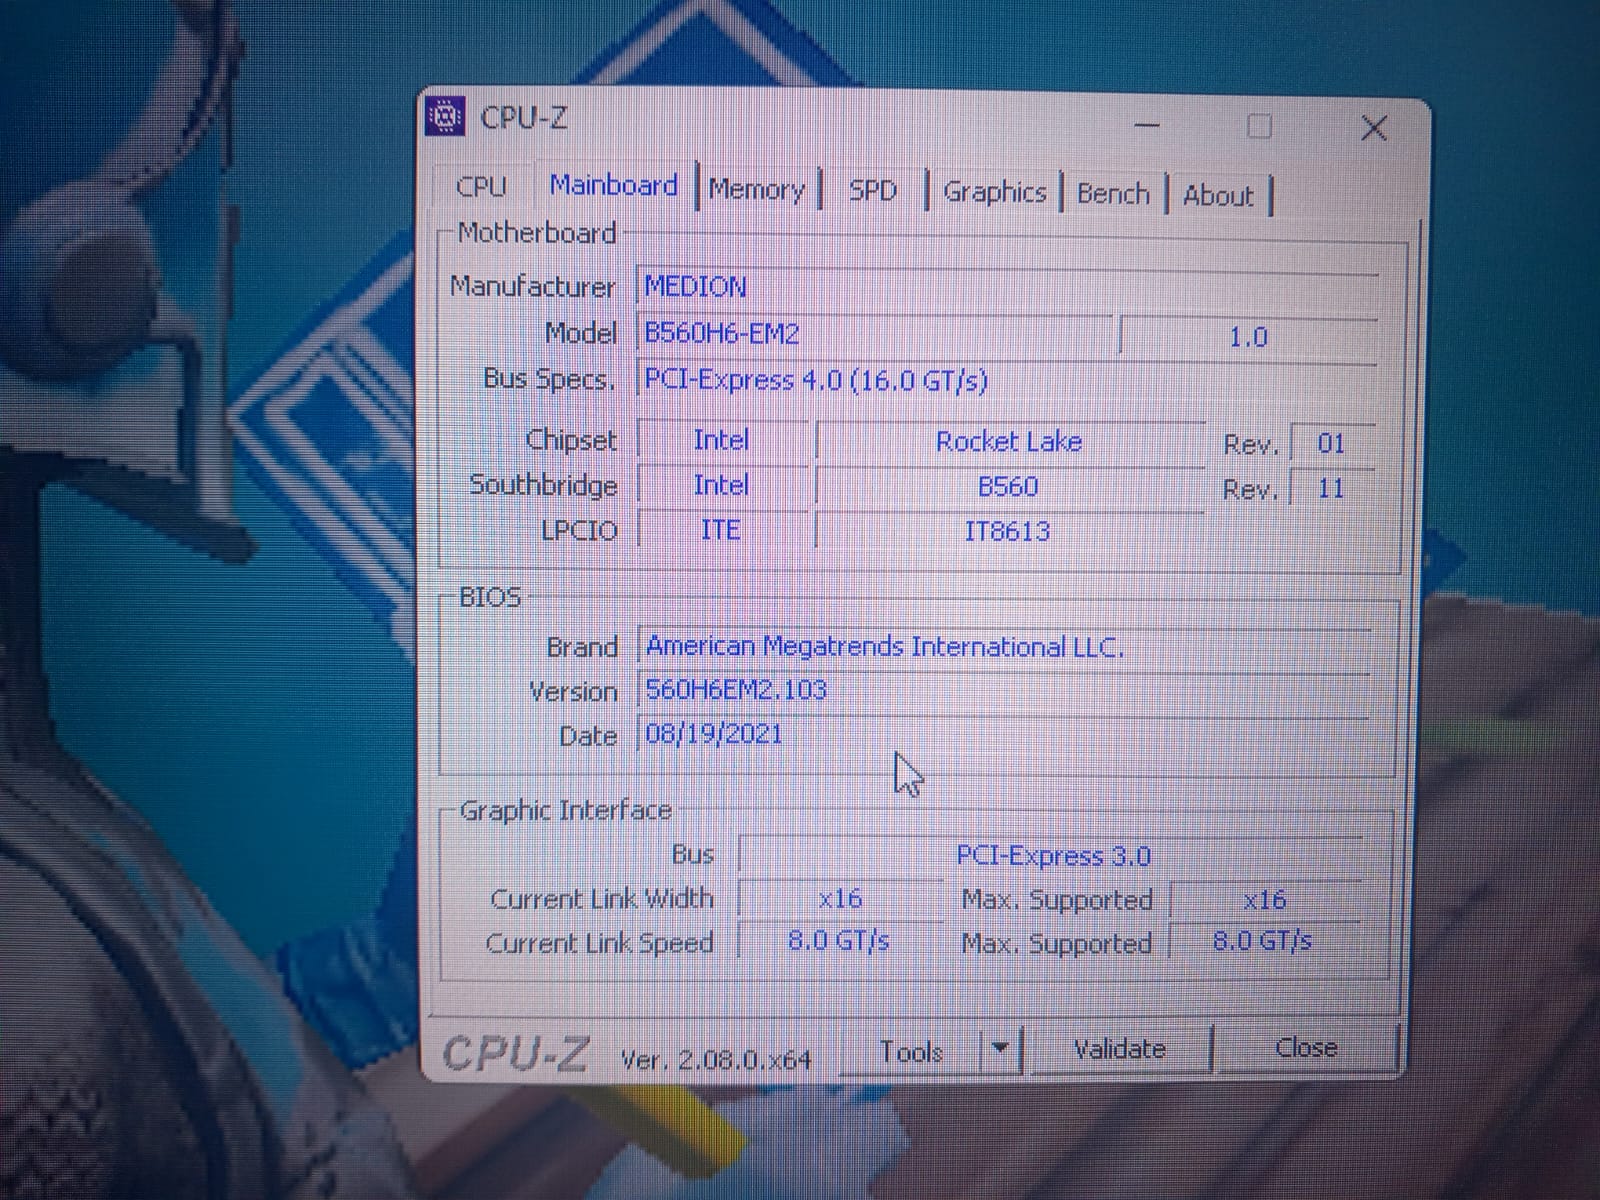Click the Close button at bottom
1600x1200 pixels.
[1306, 1047]
